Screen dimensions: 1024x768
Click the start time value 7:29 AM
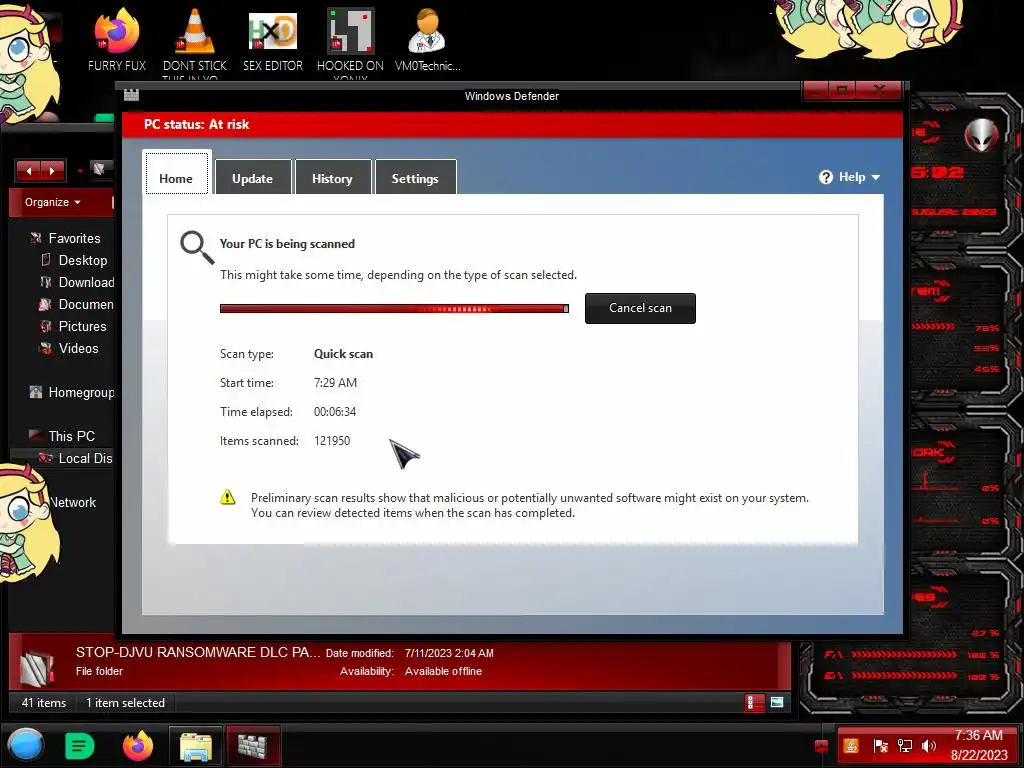pos(335,383)
